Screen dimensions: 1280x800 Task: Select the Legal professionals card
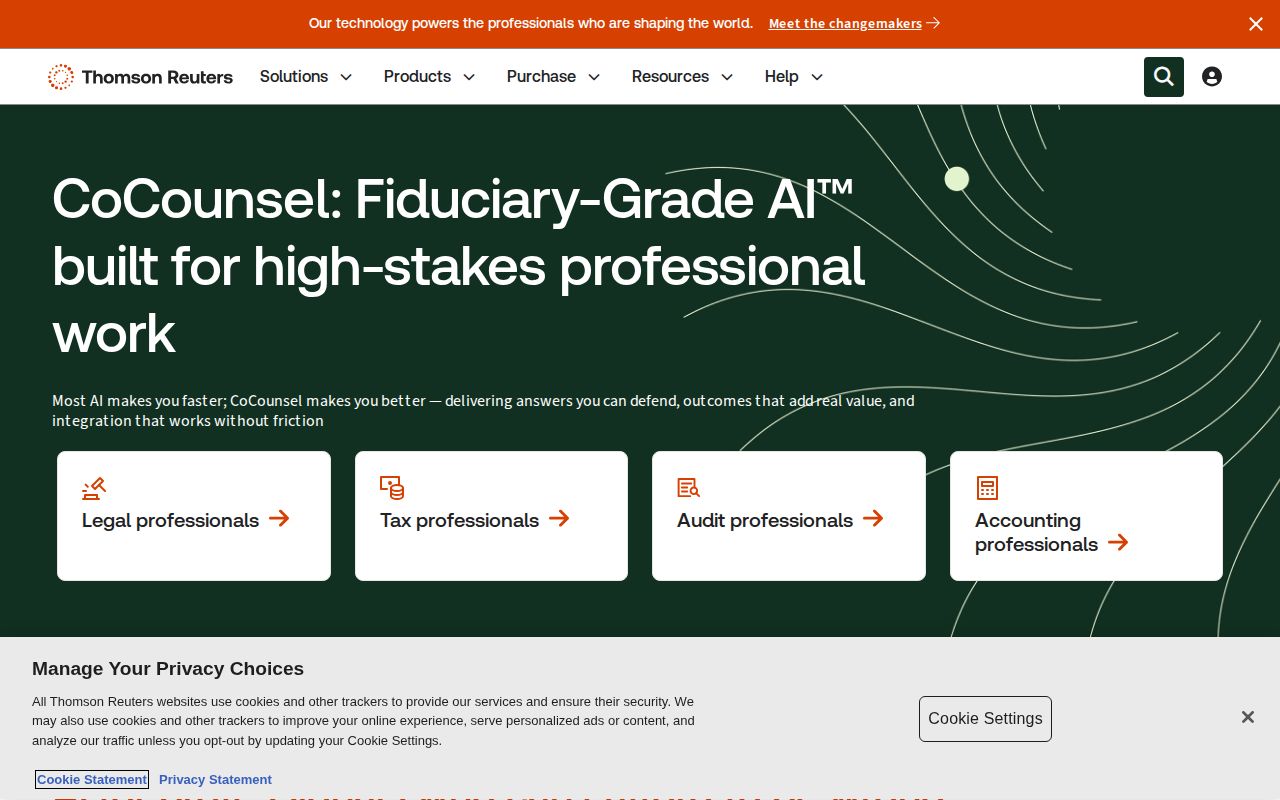(194, 516)
